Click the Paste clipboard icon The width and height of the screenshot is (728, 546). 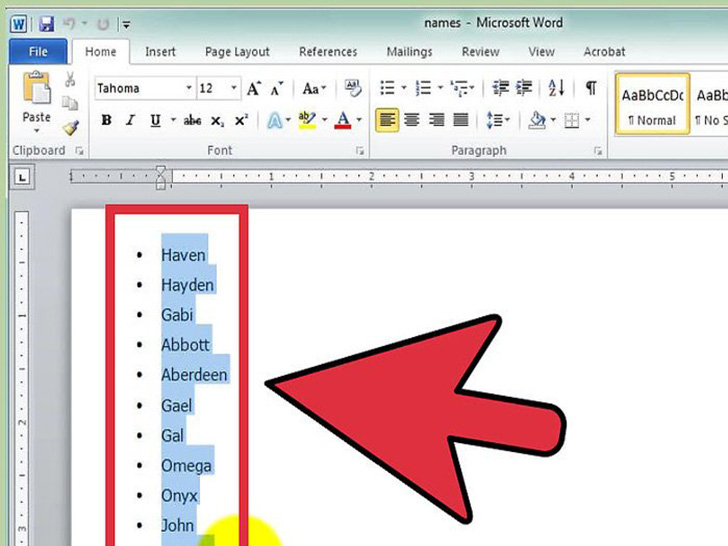tap(36, 88)
